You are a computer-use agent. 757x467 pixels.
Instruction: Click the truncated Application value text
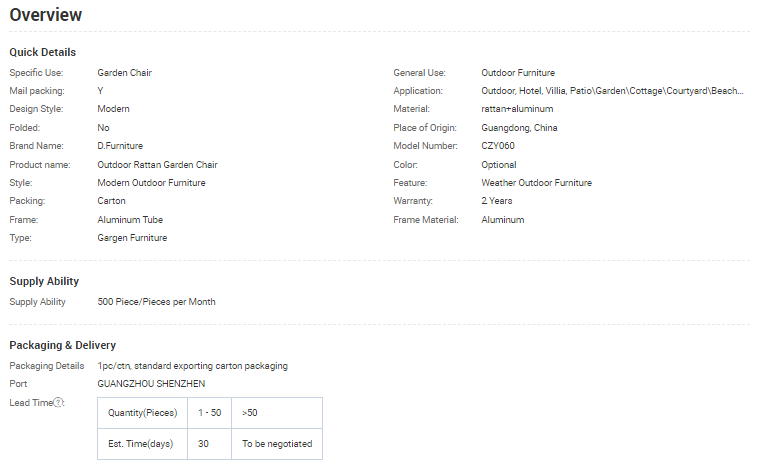coord(612,91)
